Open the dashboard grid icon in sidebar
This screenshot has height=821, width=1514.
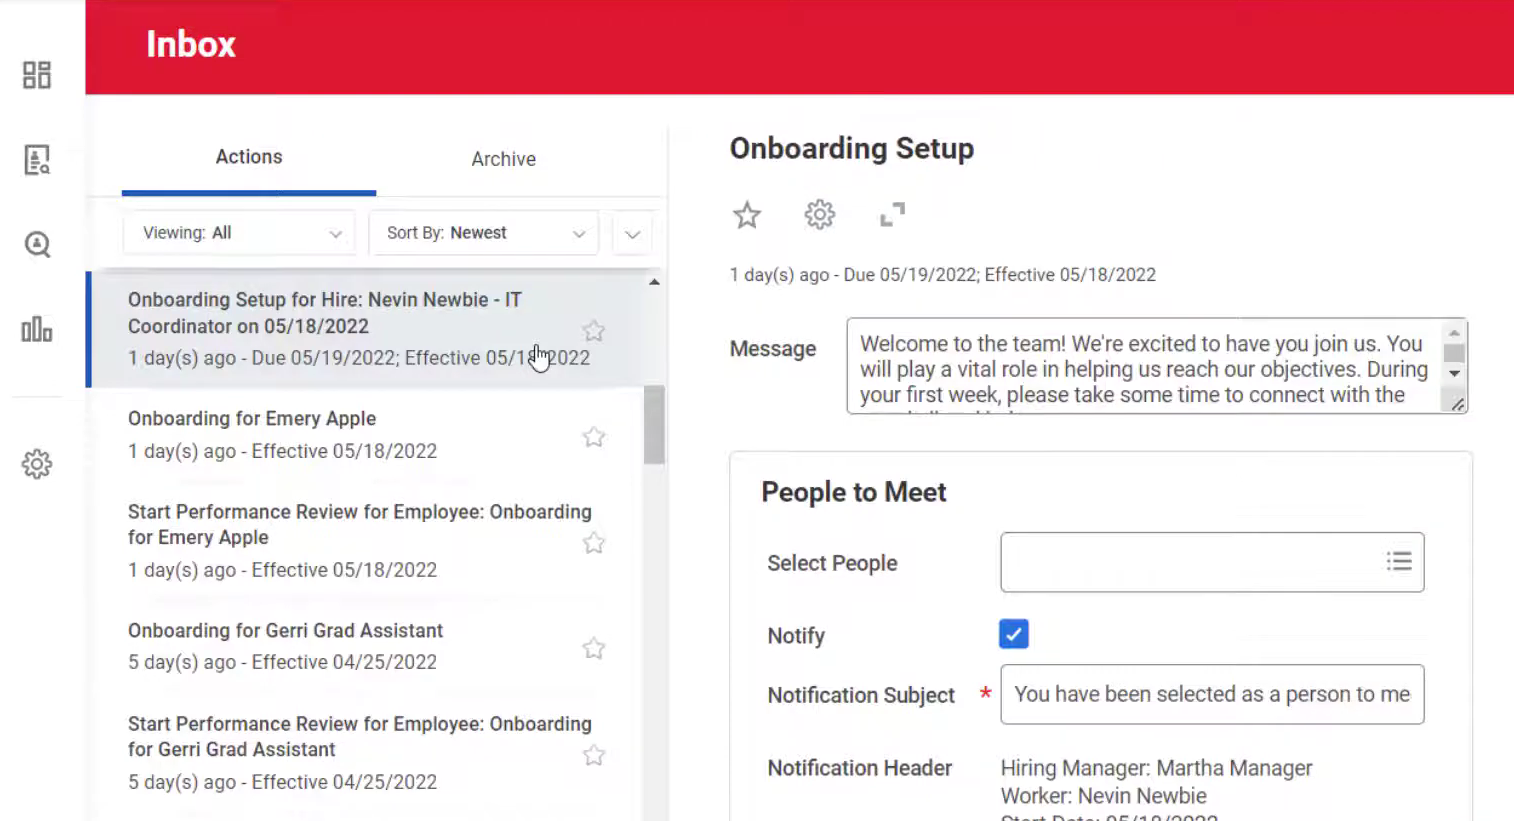(37, 75)
